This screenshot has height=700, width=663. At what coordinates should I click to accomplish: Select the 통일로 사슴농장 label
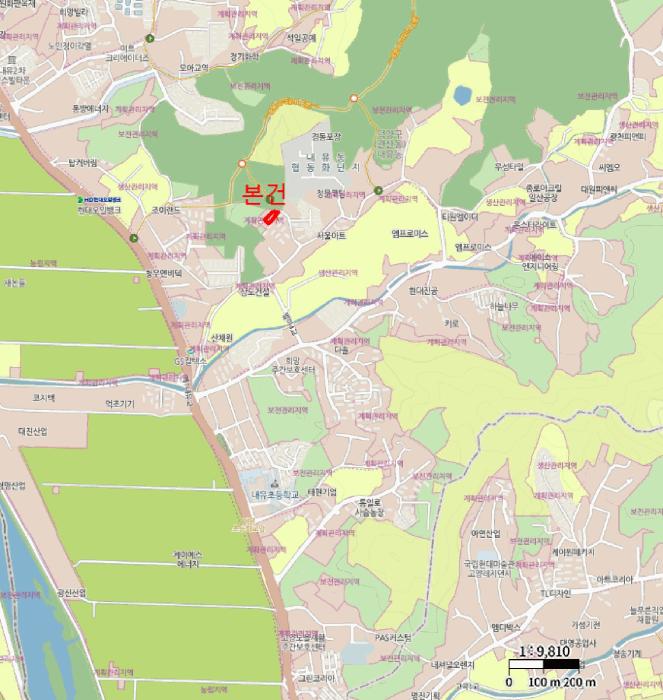pyautogui.click(x=369, y=508)
